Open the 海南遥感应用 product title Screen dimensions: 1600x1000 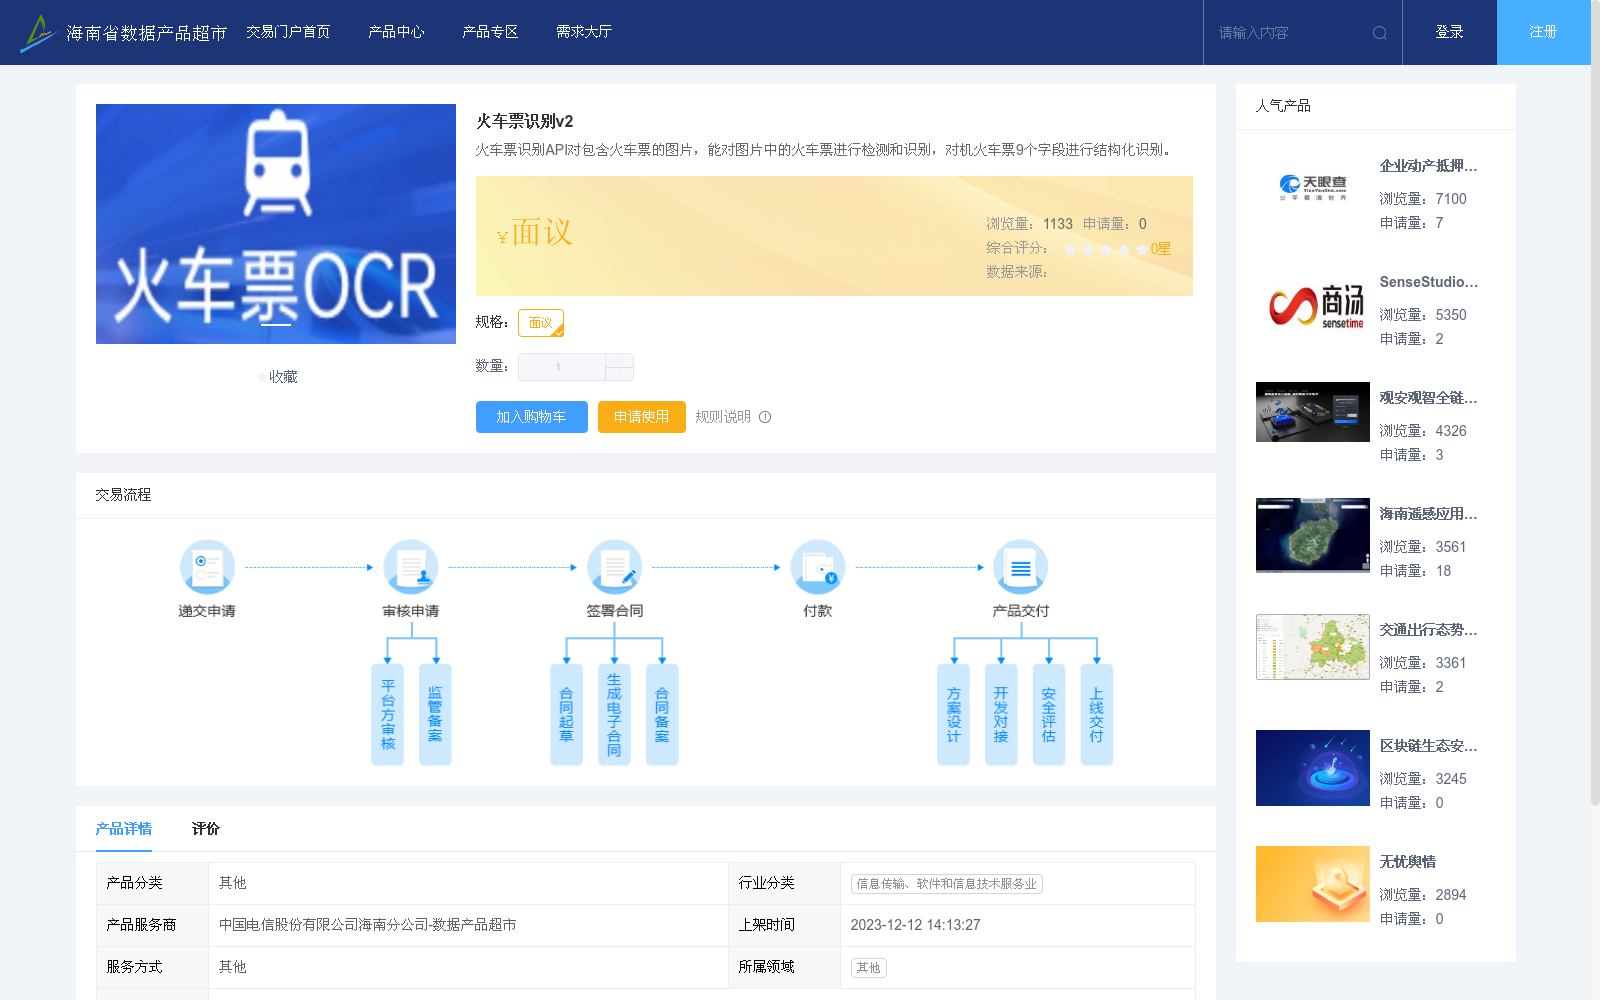coord(1428,514)
